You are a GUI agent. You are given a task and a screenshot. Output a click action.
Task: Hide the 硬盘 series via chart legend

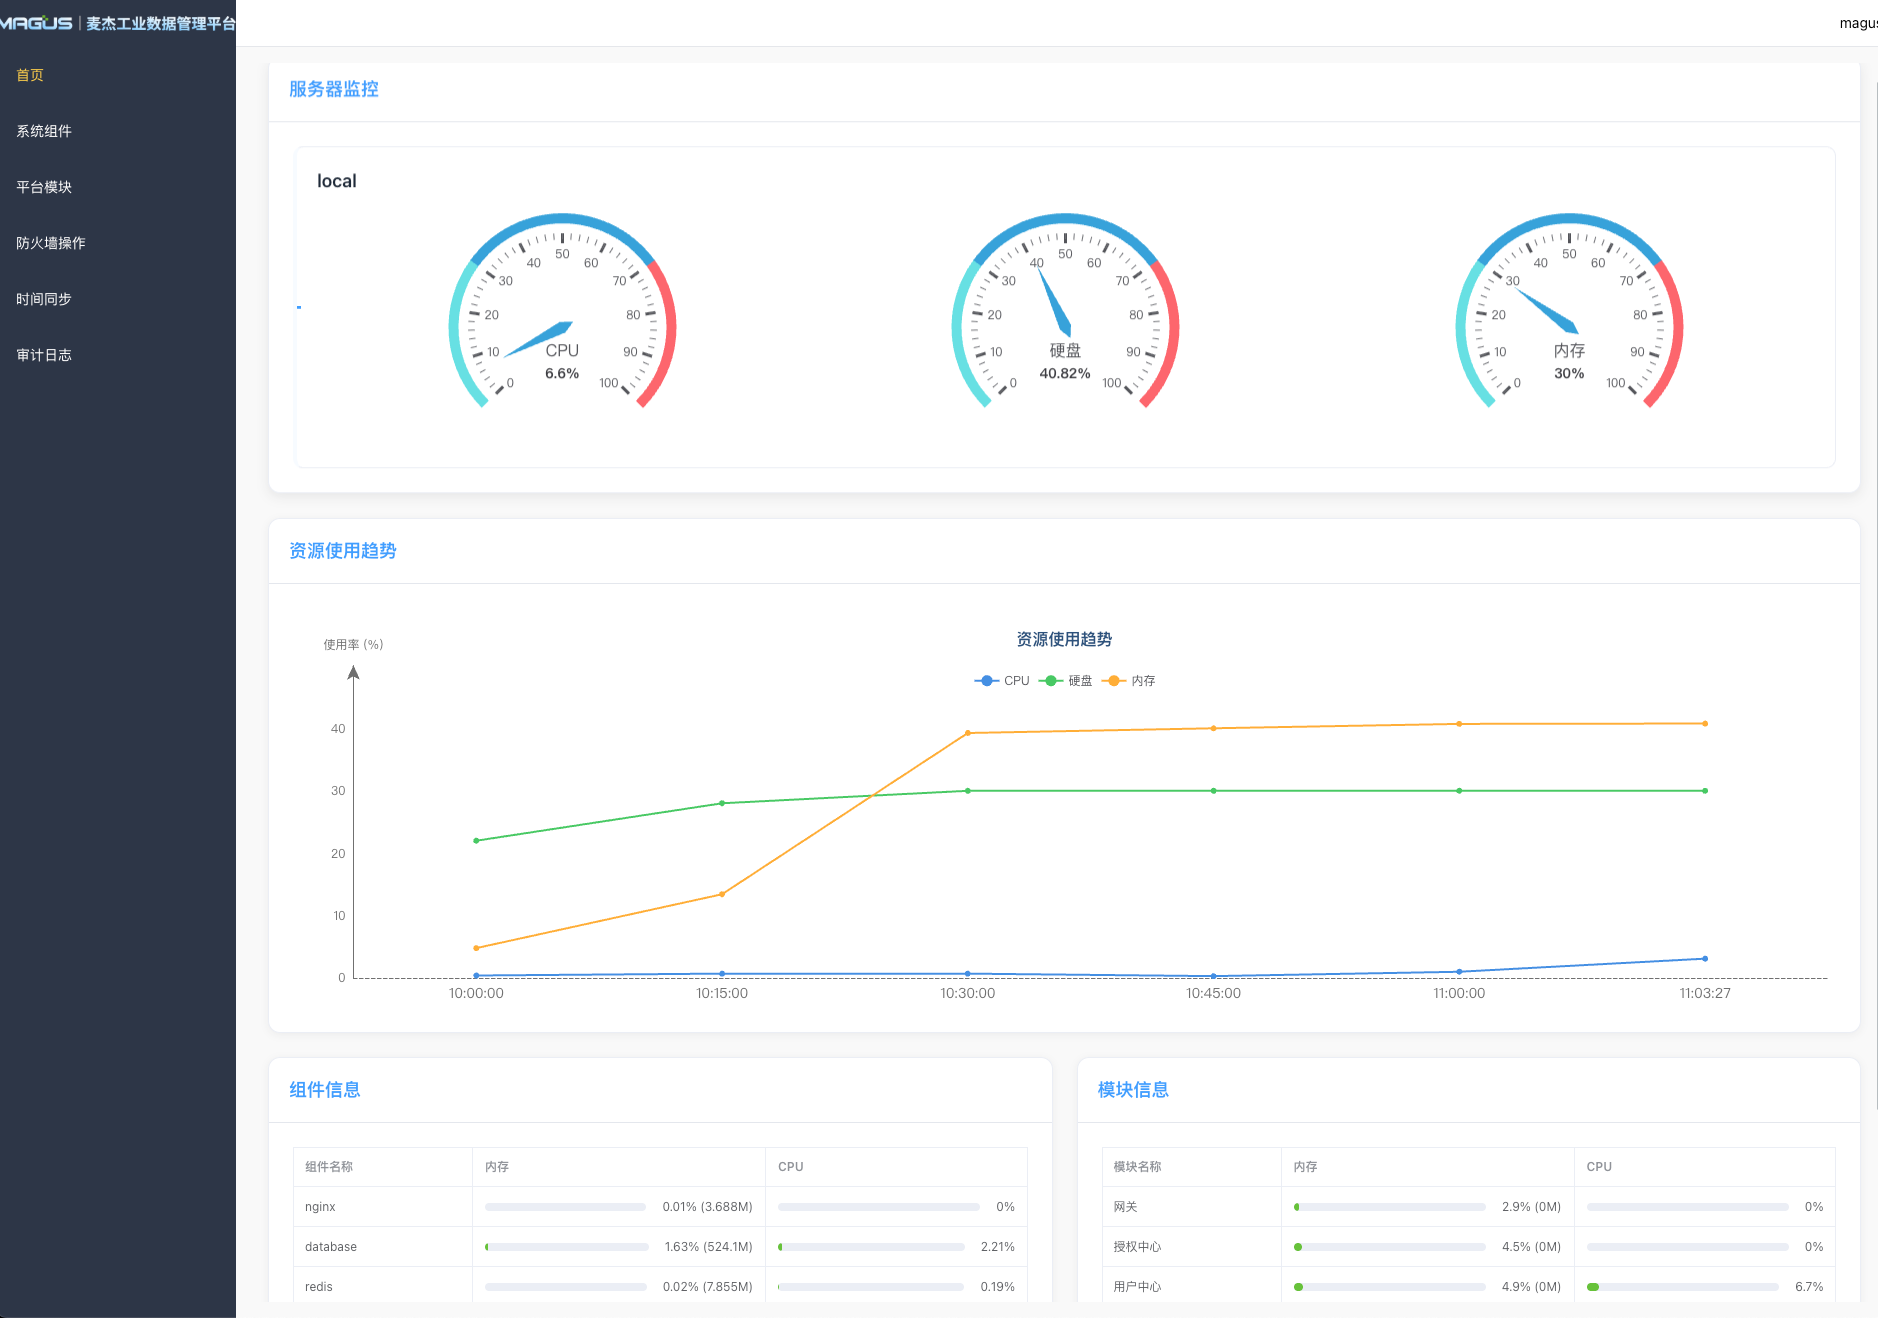pyautogui.click(x=1066, y=681)
